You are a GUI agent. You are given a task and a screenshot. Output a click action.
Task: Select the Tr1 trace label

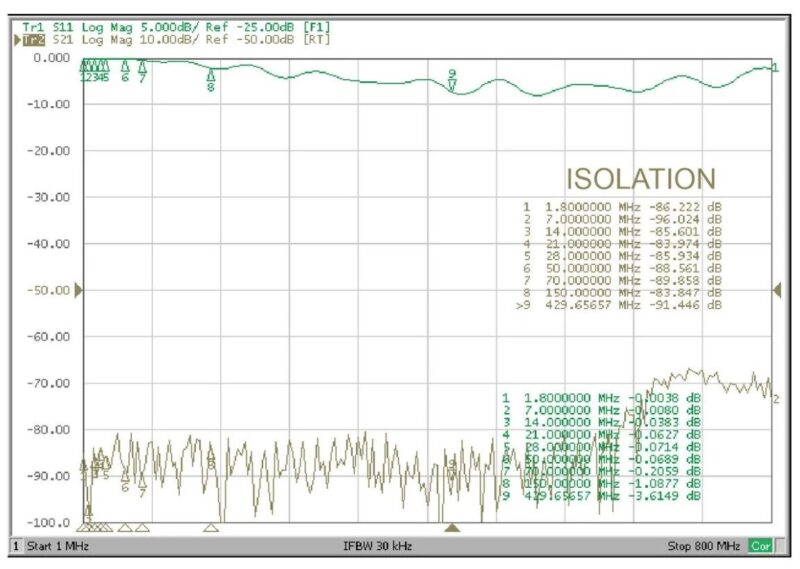click(x=33, y=26)
